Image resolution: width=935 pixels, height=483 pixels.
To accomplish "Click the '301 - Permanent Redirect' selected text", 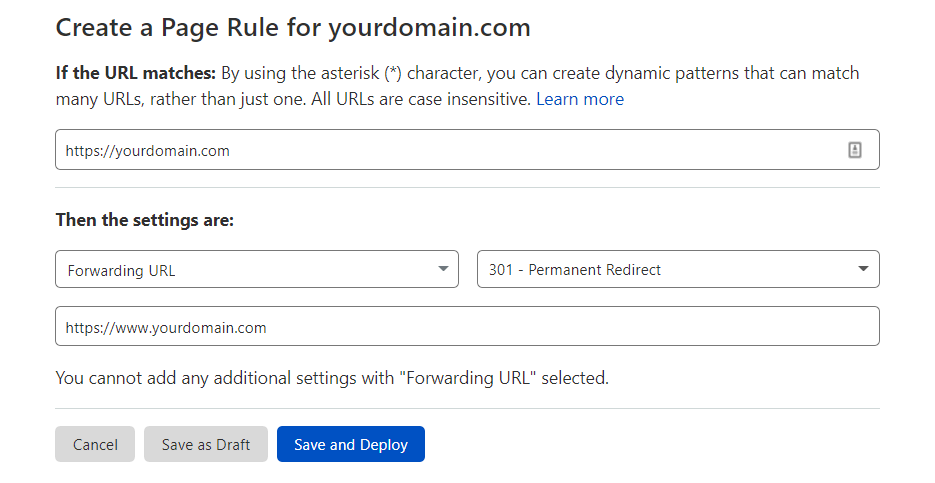I will (575, 270).
